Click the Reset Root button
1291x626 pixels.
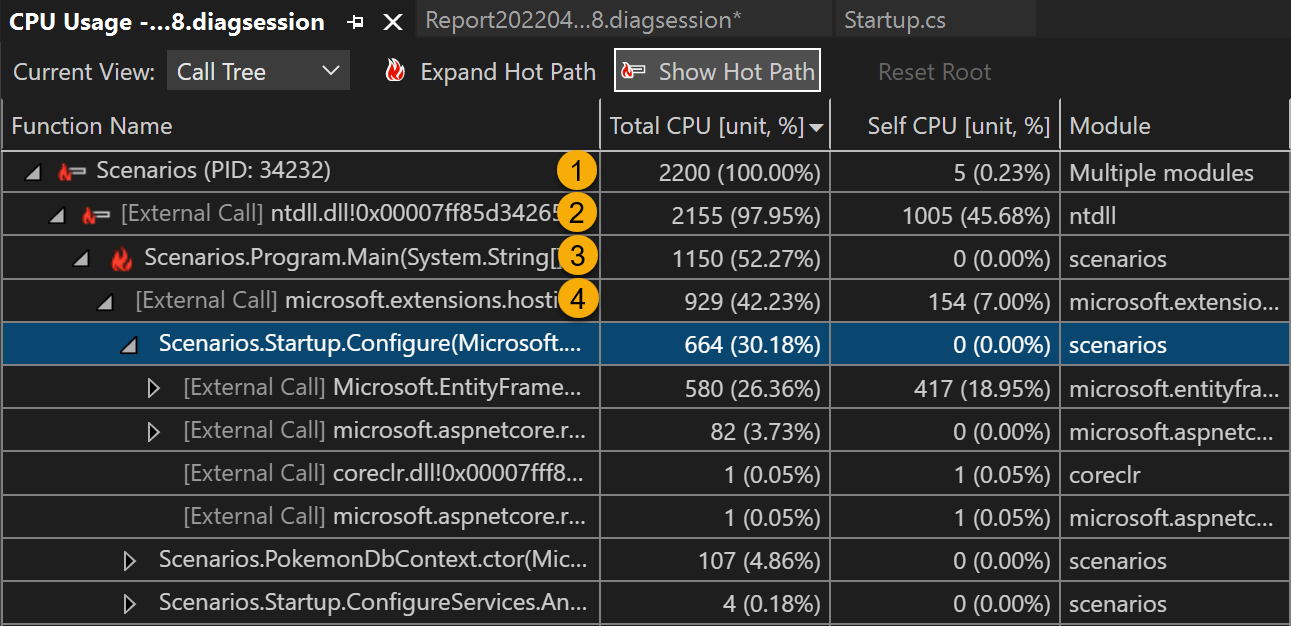(x=934, y=70)
